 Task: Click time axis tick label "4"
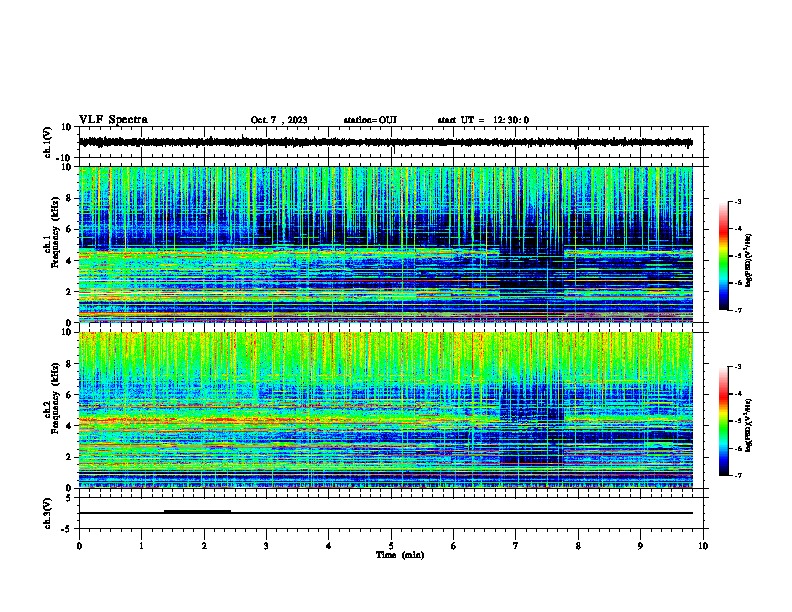pos(329,545)
